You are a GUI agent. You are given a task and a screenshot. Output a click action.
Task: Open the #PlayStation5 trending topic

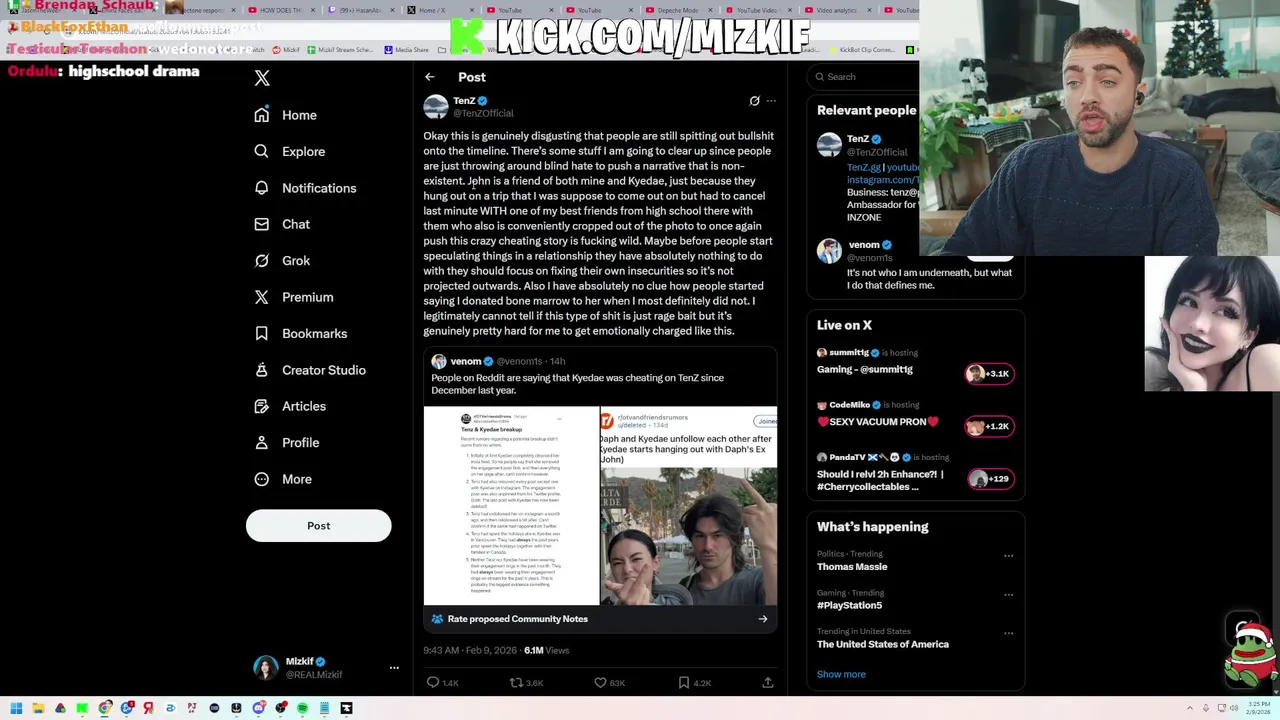click(849, 605)
